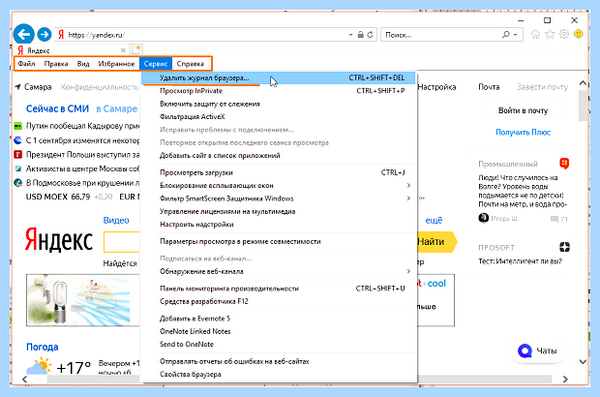Choose Фильтрация ActiveX
The image size is (600, 397).
pyautogui.click(x=278, y=116)
